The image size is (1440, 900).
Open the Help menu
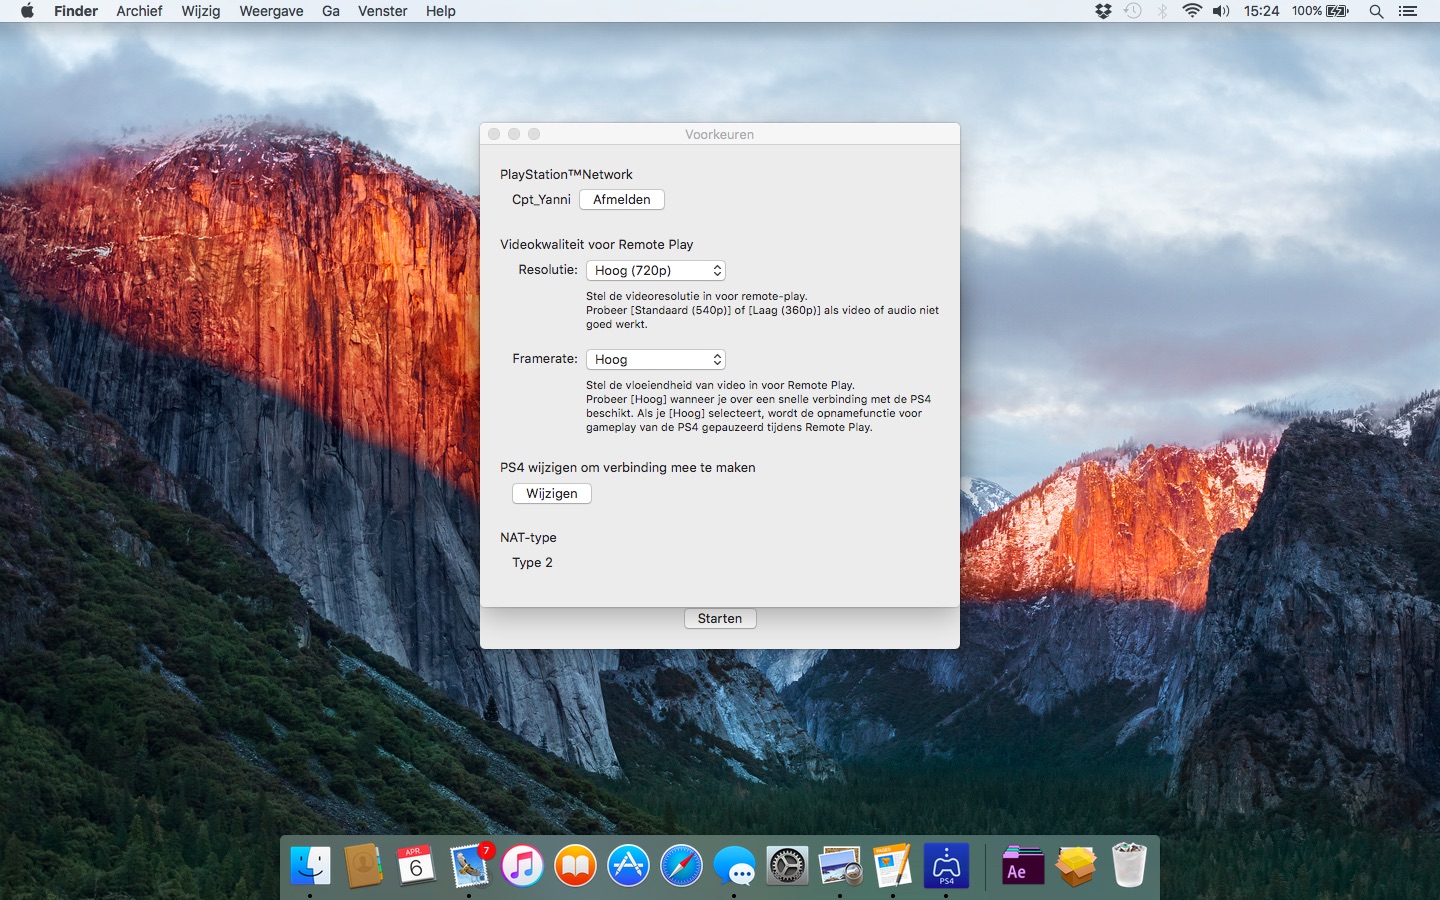(441, 11)
